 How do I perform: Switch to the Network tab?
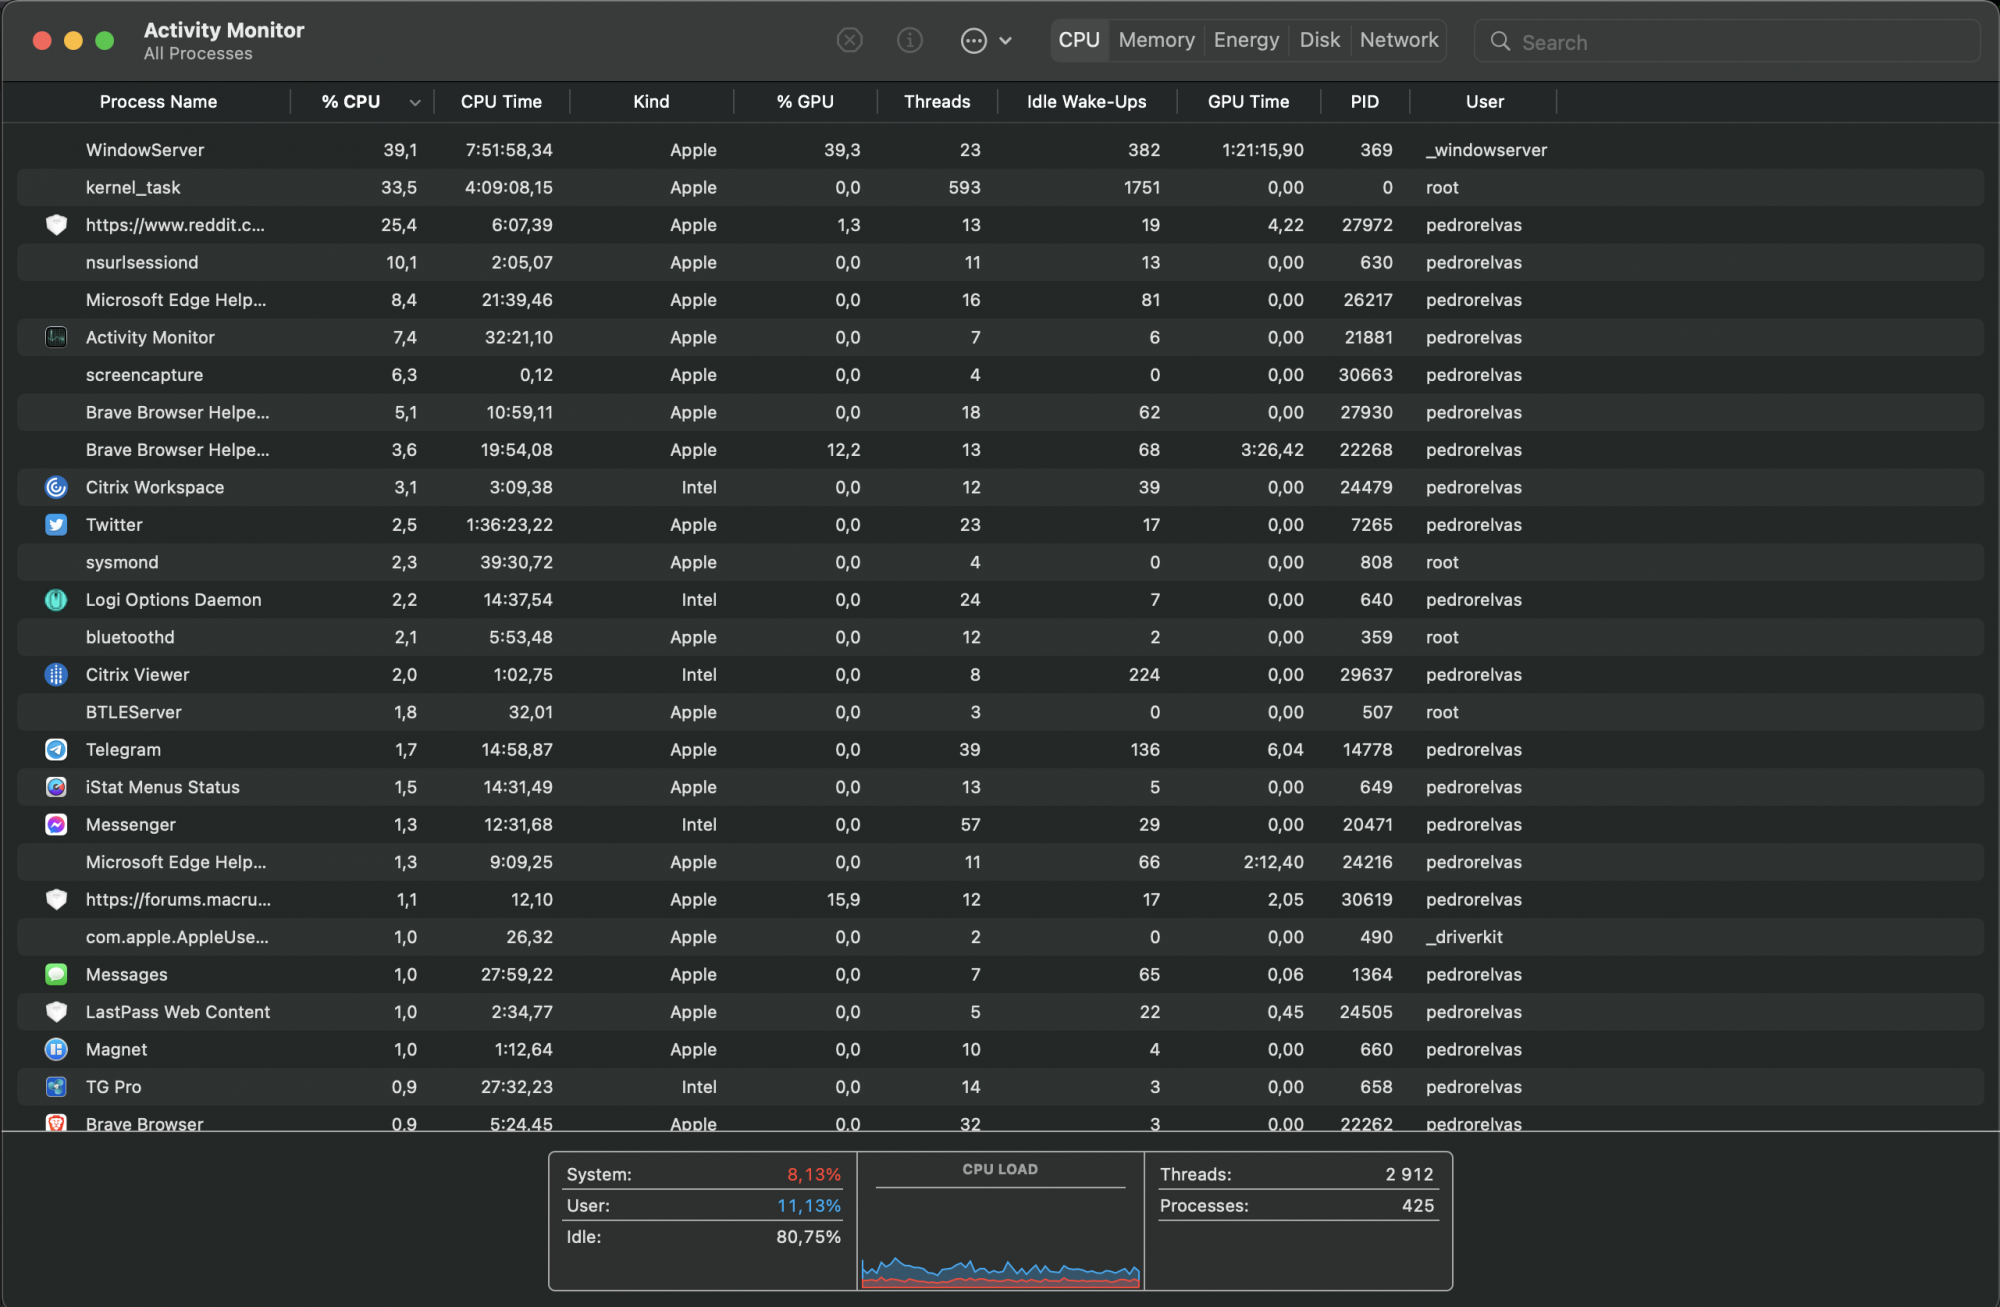1398,40
